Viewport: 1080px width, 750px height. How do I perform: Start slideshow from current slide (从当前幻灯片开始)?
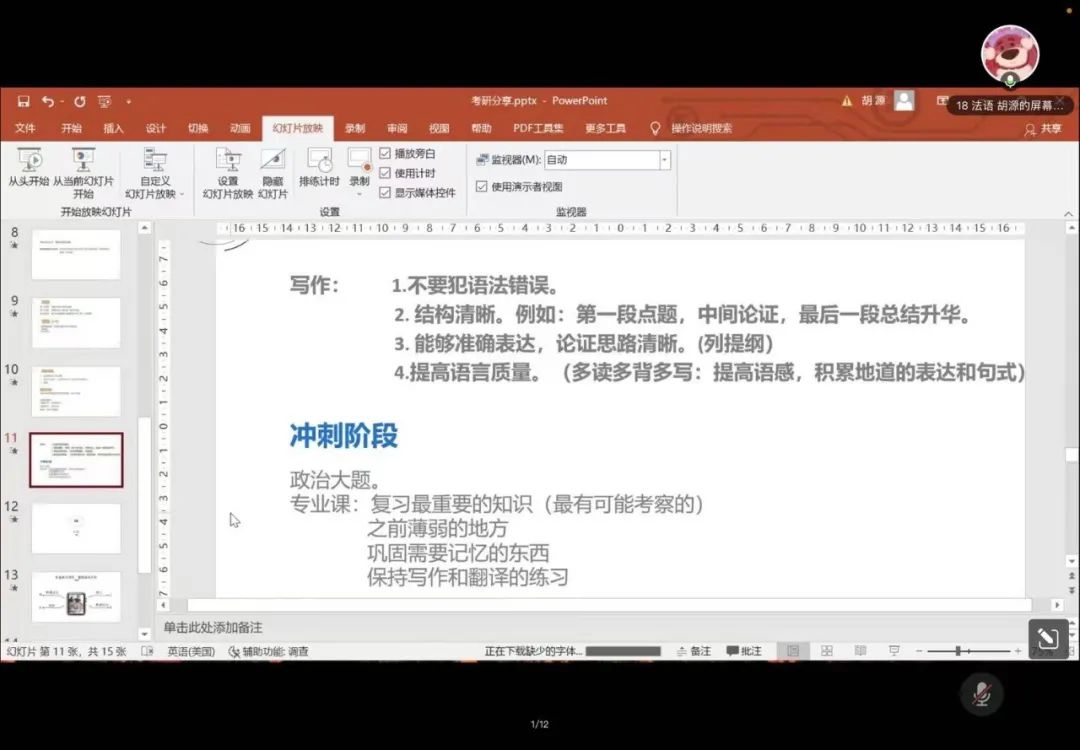click(83, 168)
